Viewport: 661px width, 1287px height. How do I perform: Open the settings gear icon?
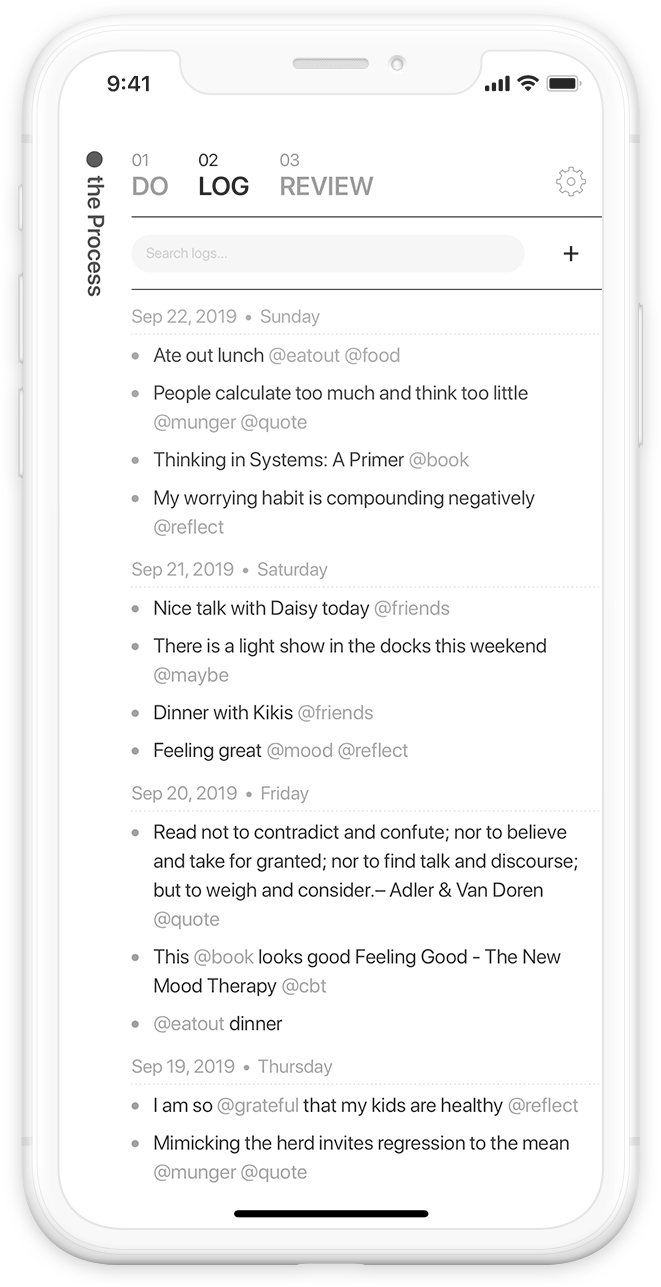[x=570, y=181]
